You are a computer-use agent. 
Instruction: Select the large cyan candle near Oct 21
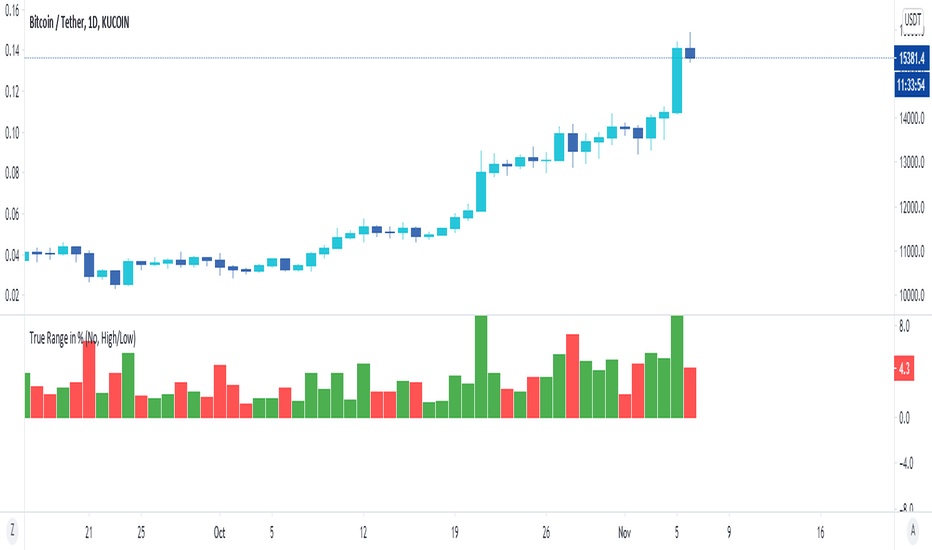(x=481, y=191)
